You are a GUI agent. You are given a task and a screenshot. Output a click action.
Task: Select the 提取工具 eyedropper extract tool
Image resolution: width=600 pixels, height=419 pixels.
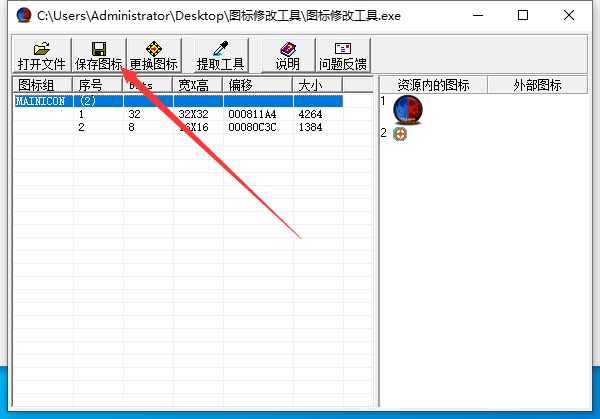(x=220, y=55)
